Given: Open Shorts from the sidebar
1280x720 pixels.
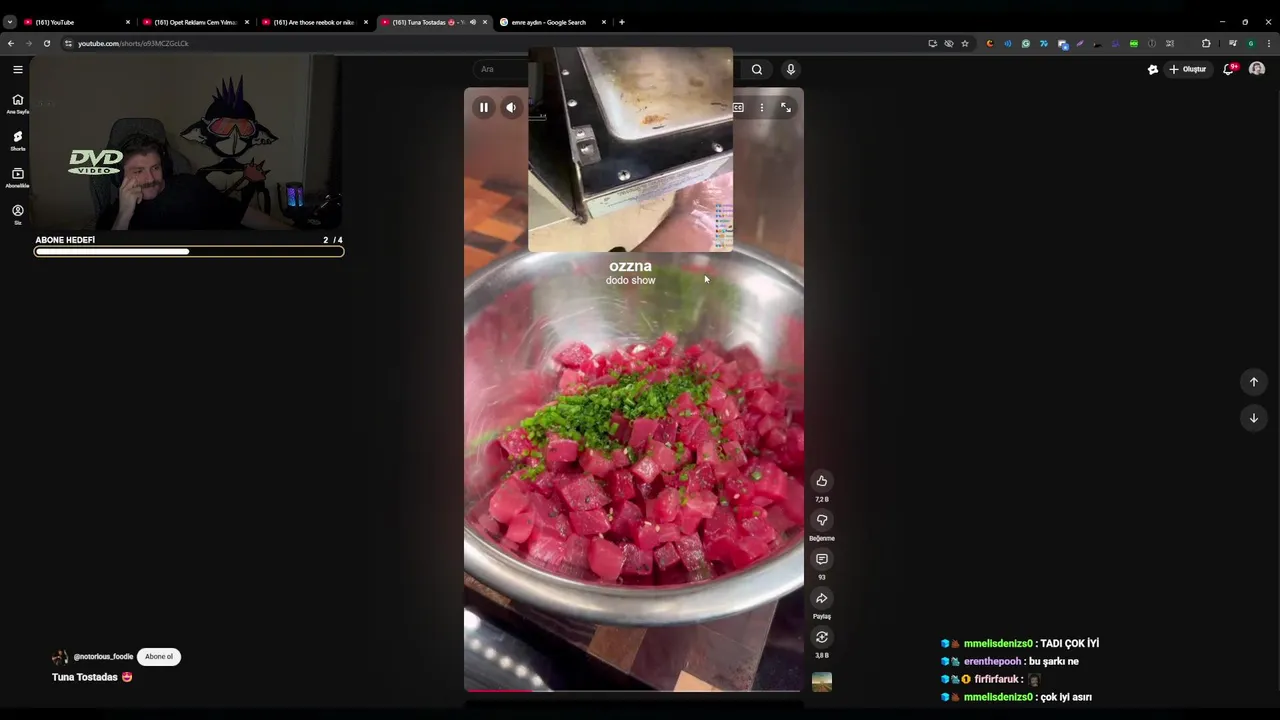Looking at the screenshot, I should (17, 141).
